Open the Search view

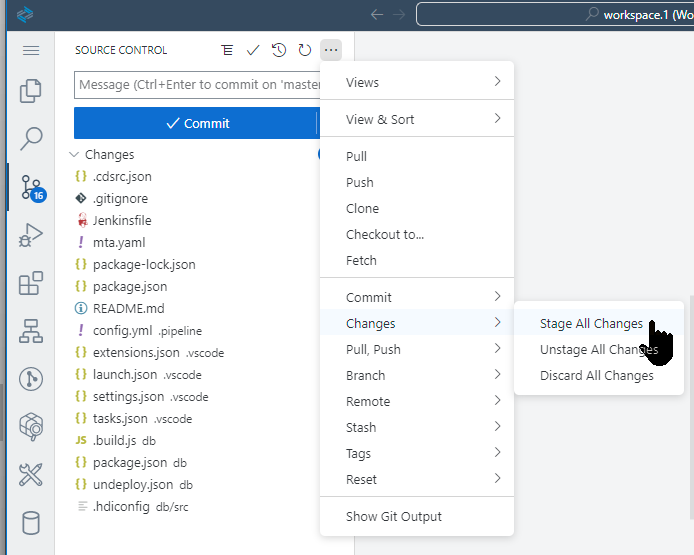click(x=31, y=139)
